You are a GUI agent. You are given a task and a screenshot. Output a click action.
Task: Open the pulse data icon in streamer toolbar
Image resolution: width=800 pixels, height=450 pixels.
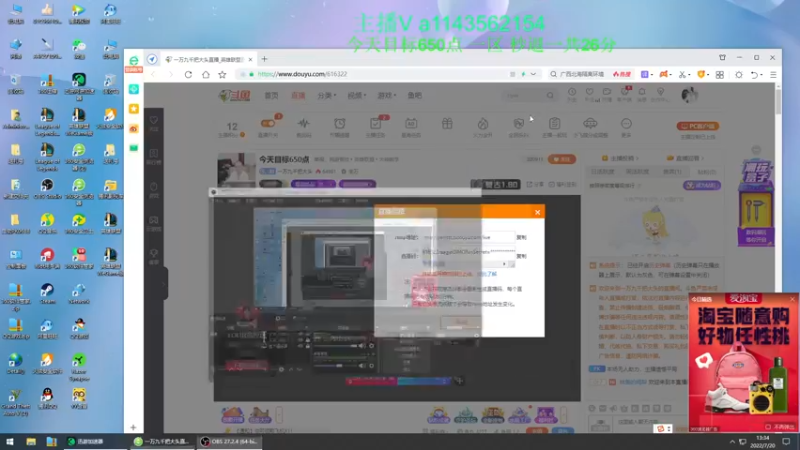coord(304,123)
